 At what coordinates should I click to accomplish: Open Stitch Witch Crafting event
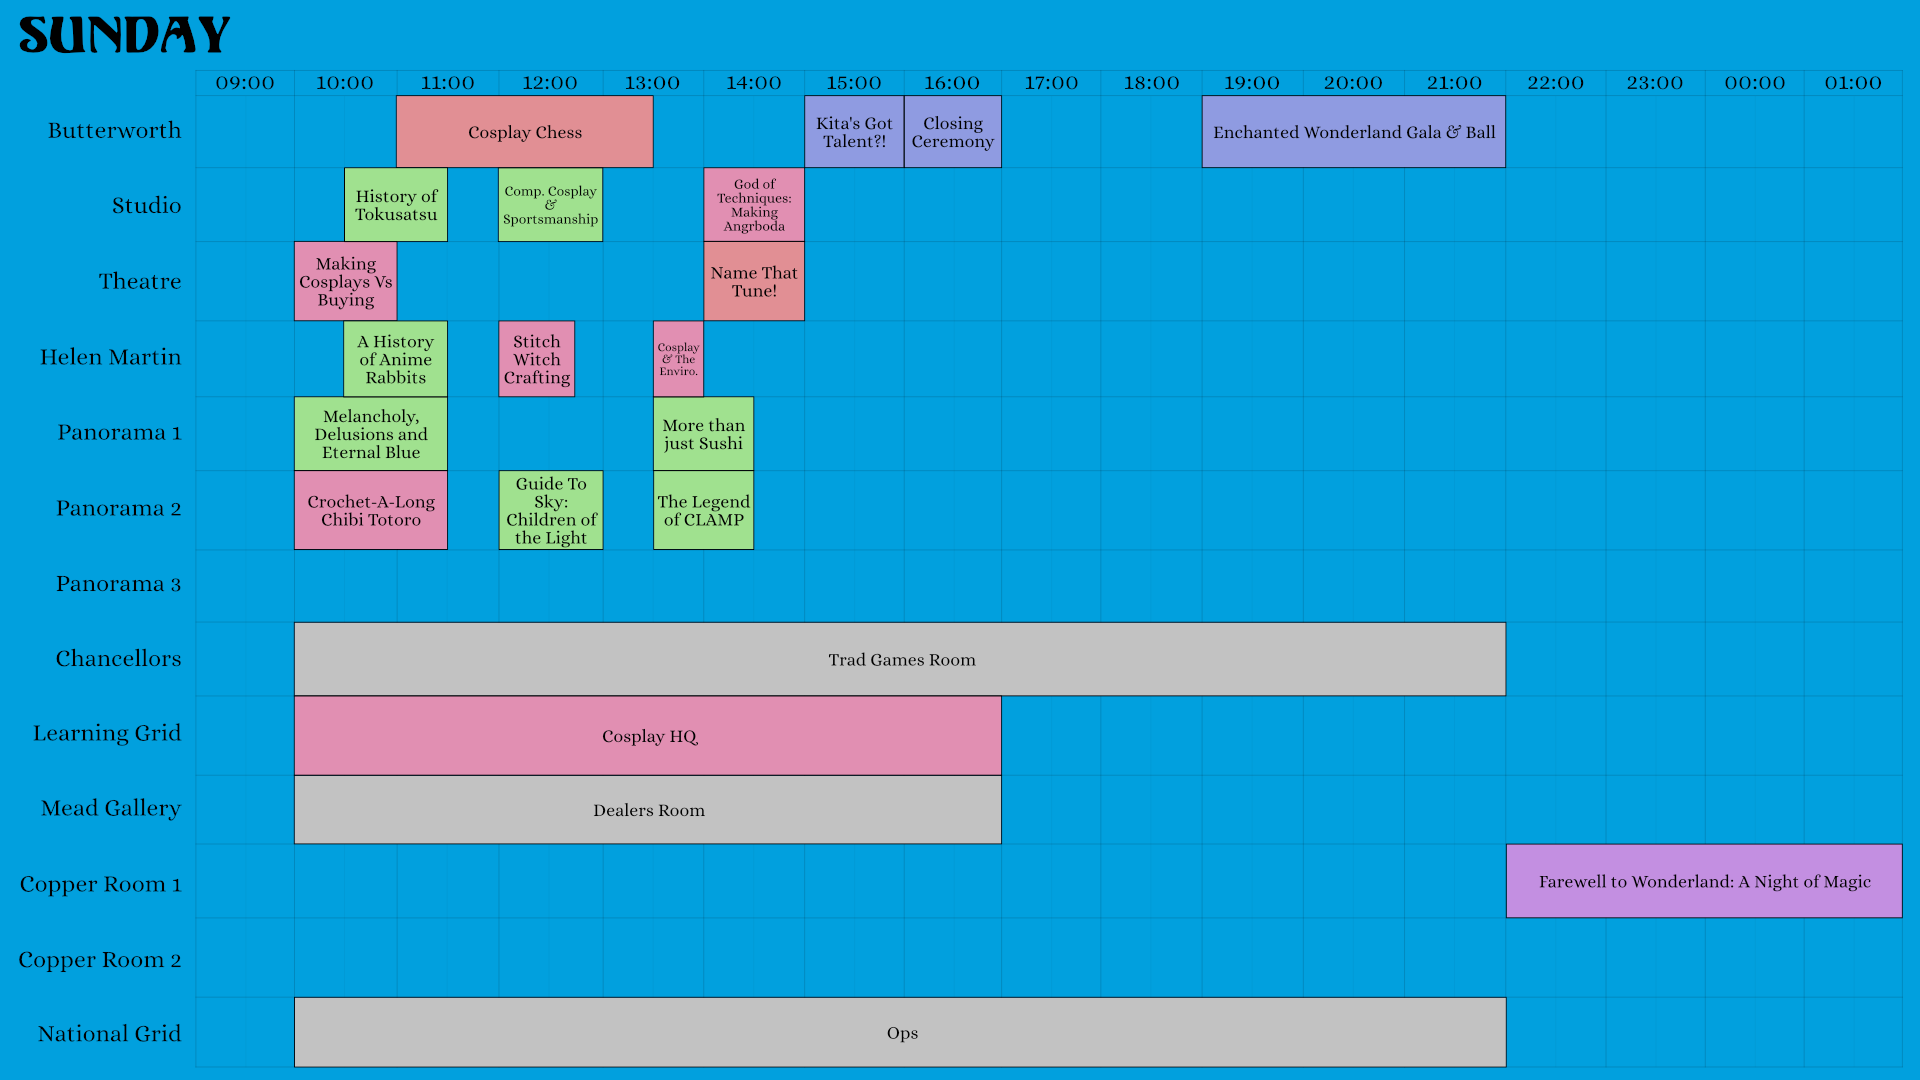point(537,359)
